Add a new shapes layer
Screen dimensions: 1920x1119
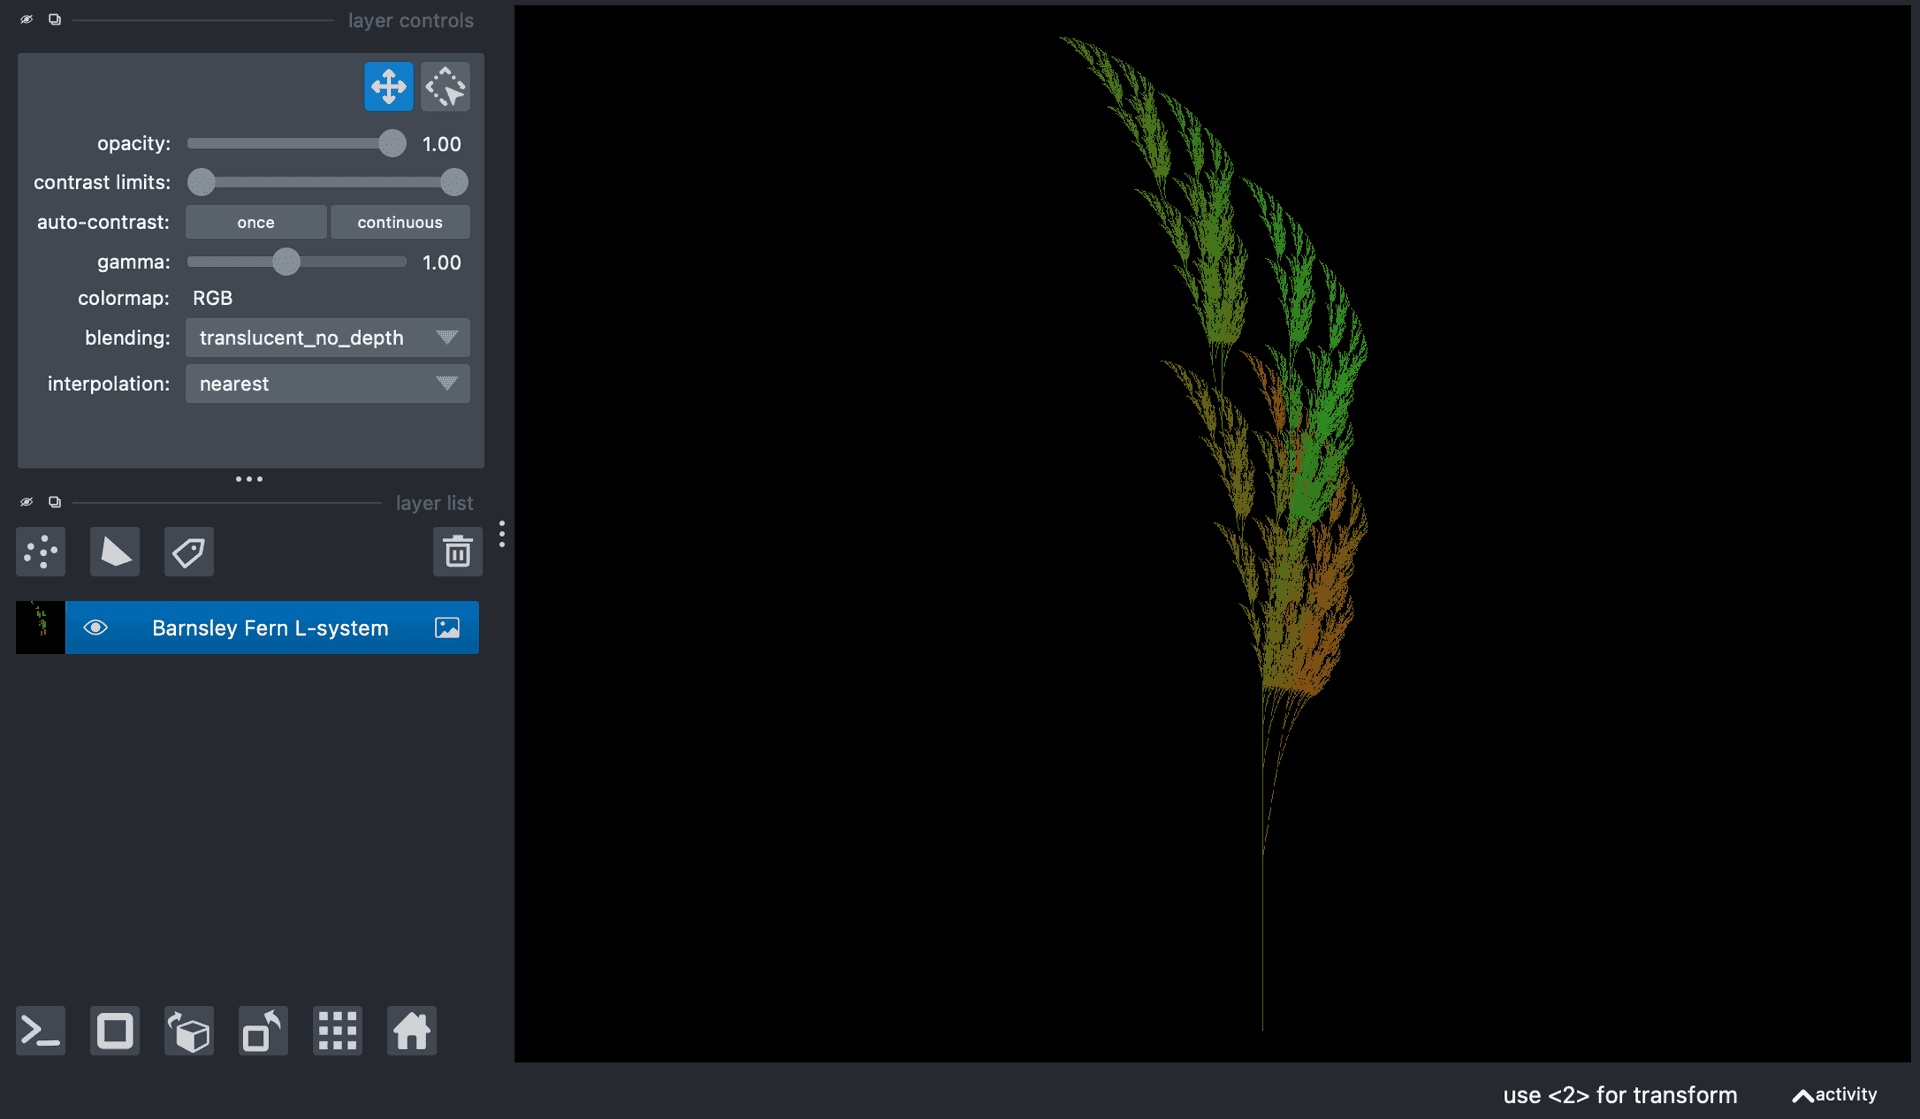pos(115,551)
